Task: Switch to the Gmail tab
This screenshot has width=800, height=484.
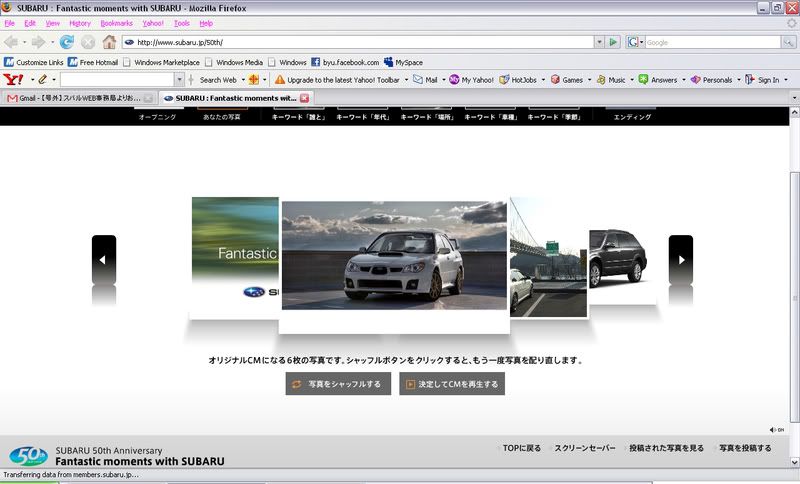Action: 79,98
